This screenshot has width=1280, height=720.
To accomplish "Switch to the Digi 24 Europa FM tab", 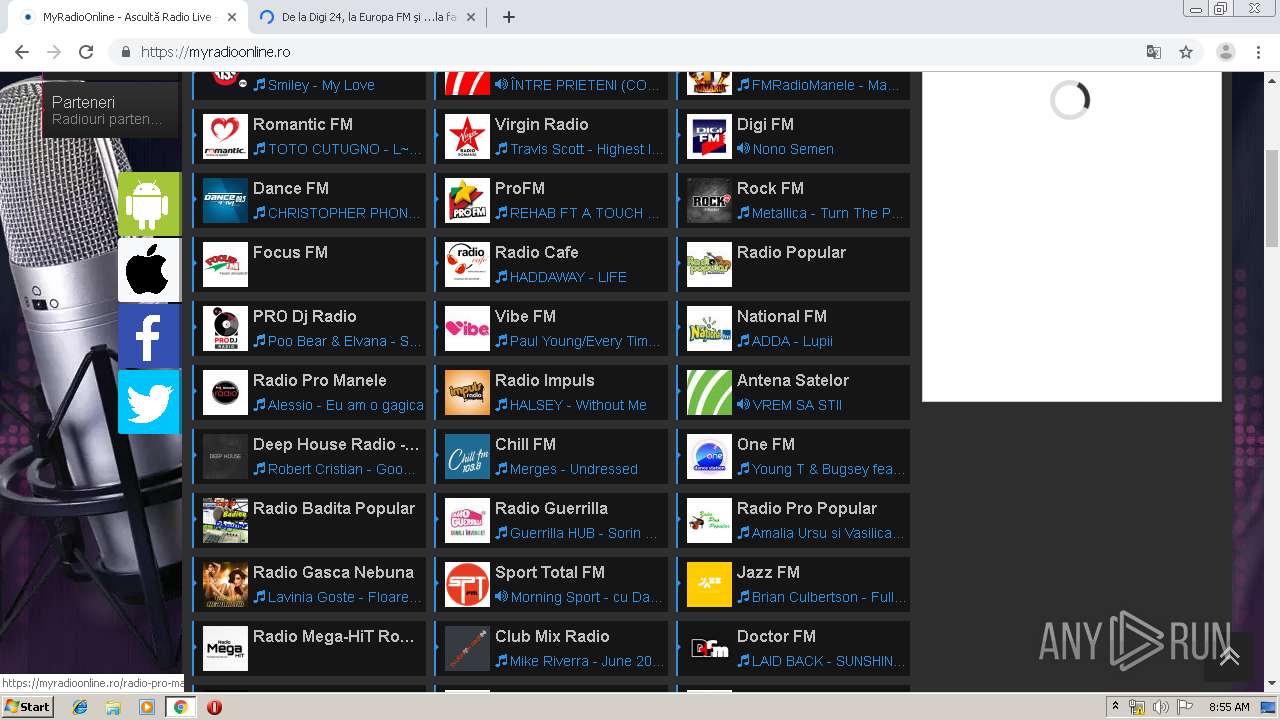I will pyautogui.click(x=369, y=17).
